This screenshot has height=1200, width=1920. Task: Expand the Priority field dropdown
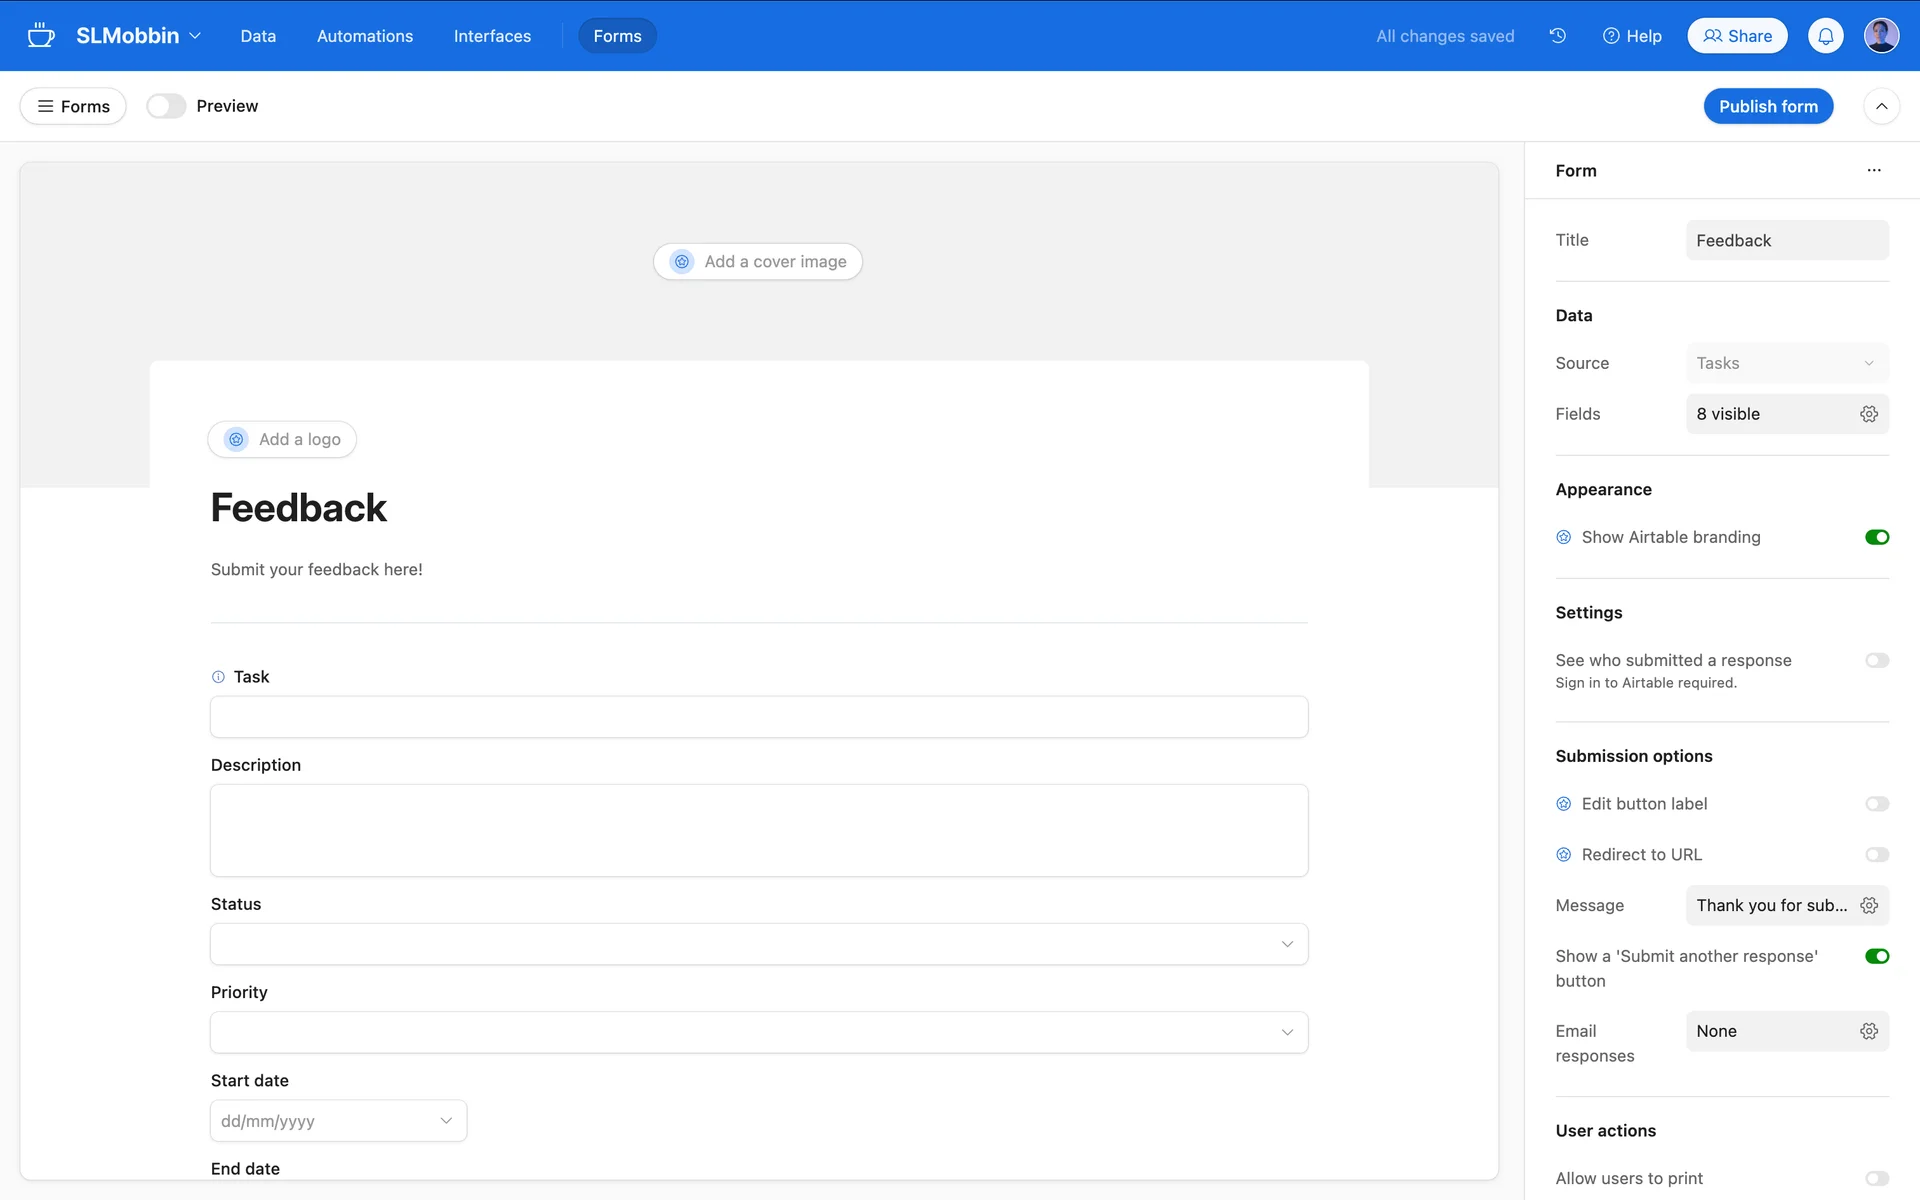[1286, 1032]
